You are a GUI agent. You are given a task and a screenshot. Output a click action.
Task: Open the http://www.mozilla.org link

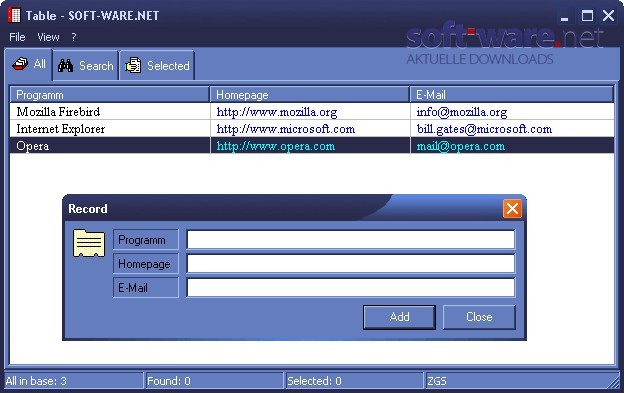277,112
